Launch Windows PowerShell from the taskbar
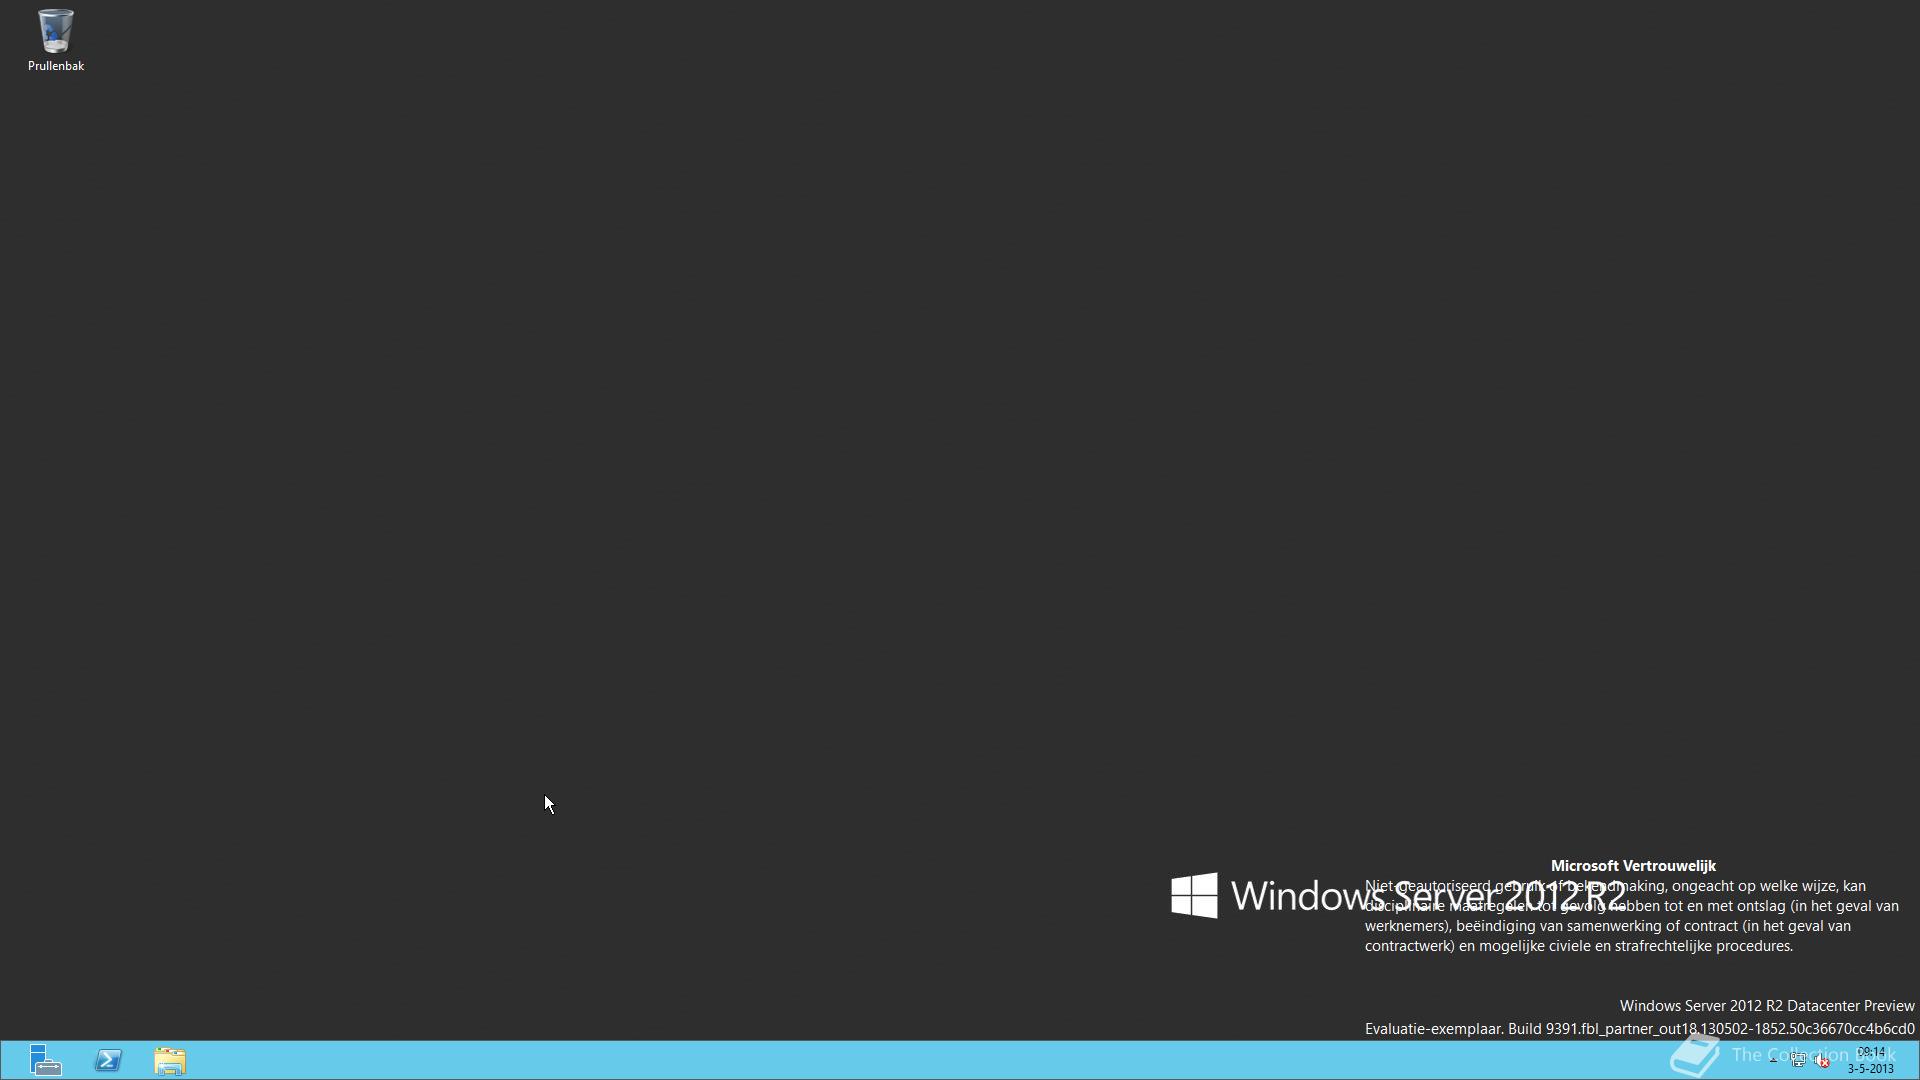Image resolution: width=1920 pixels, height=1080 pixels. pos(108,1060)
